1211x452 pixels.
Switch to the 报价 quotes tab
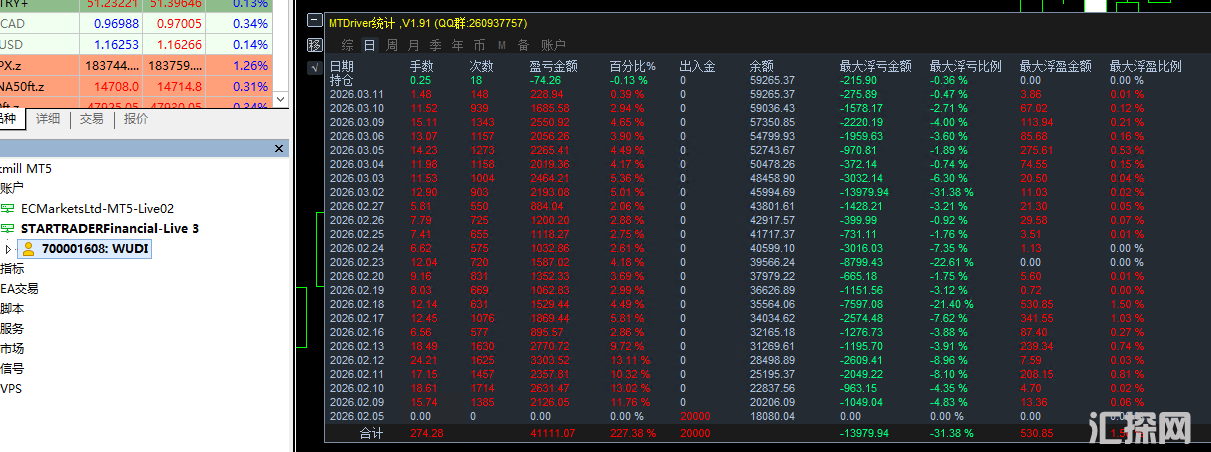point(136,118)
